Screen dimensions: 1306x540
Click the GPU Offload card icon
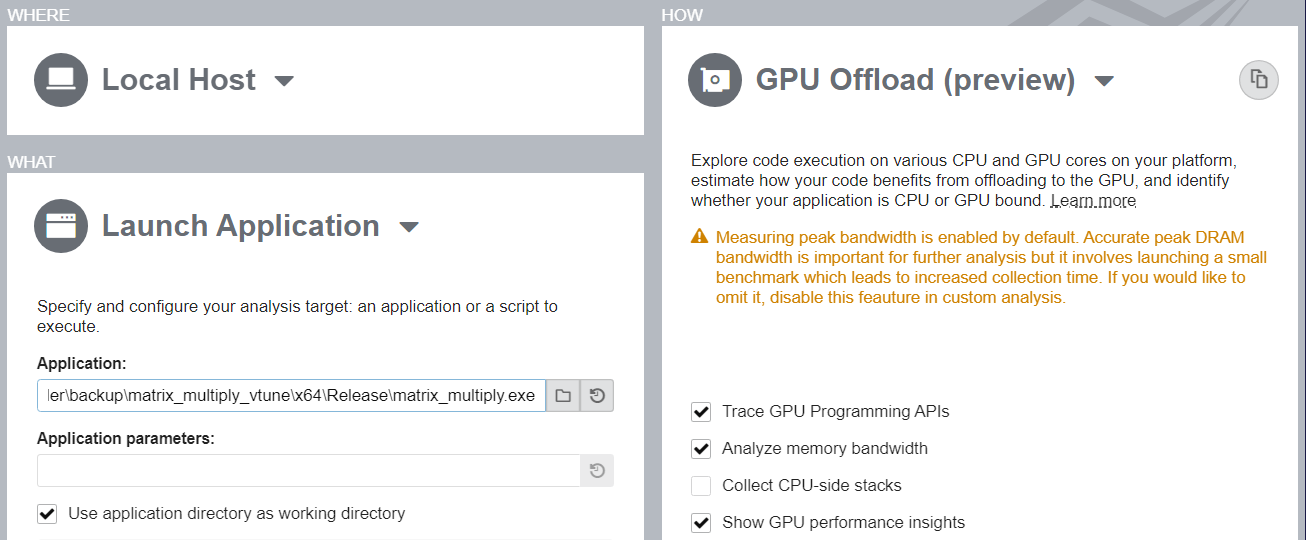[715, 80]
